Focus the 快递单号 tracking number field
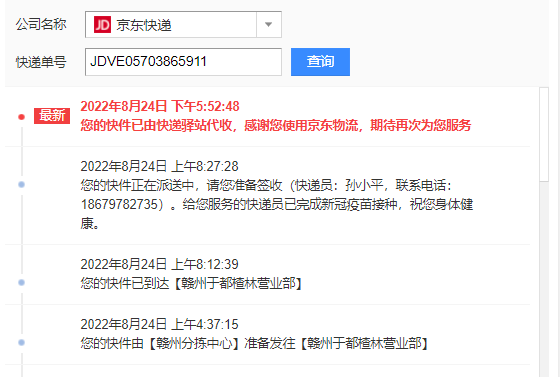The width and height of the screenshot is (560, 377). (183, 62)
